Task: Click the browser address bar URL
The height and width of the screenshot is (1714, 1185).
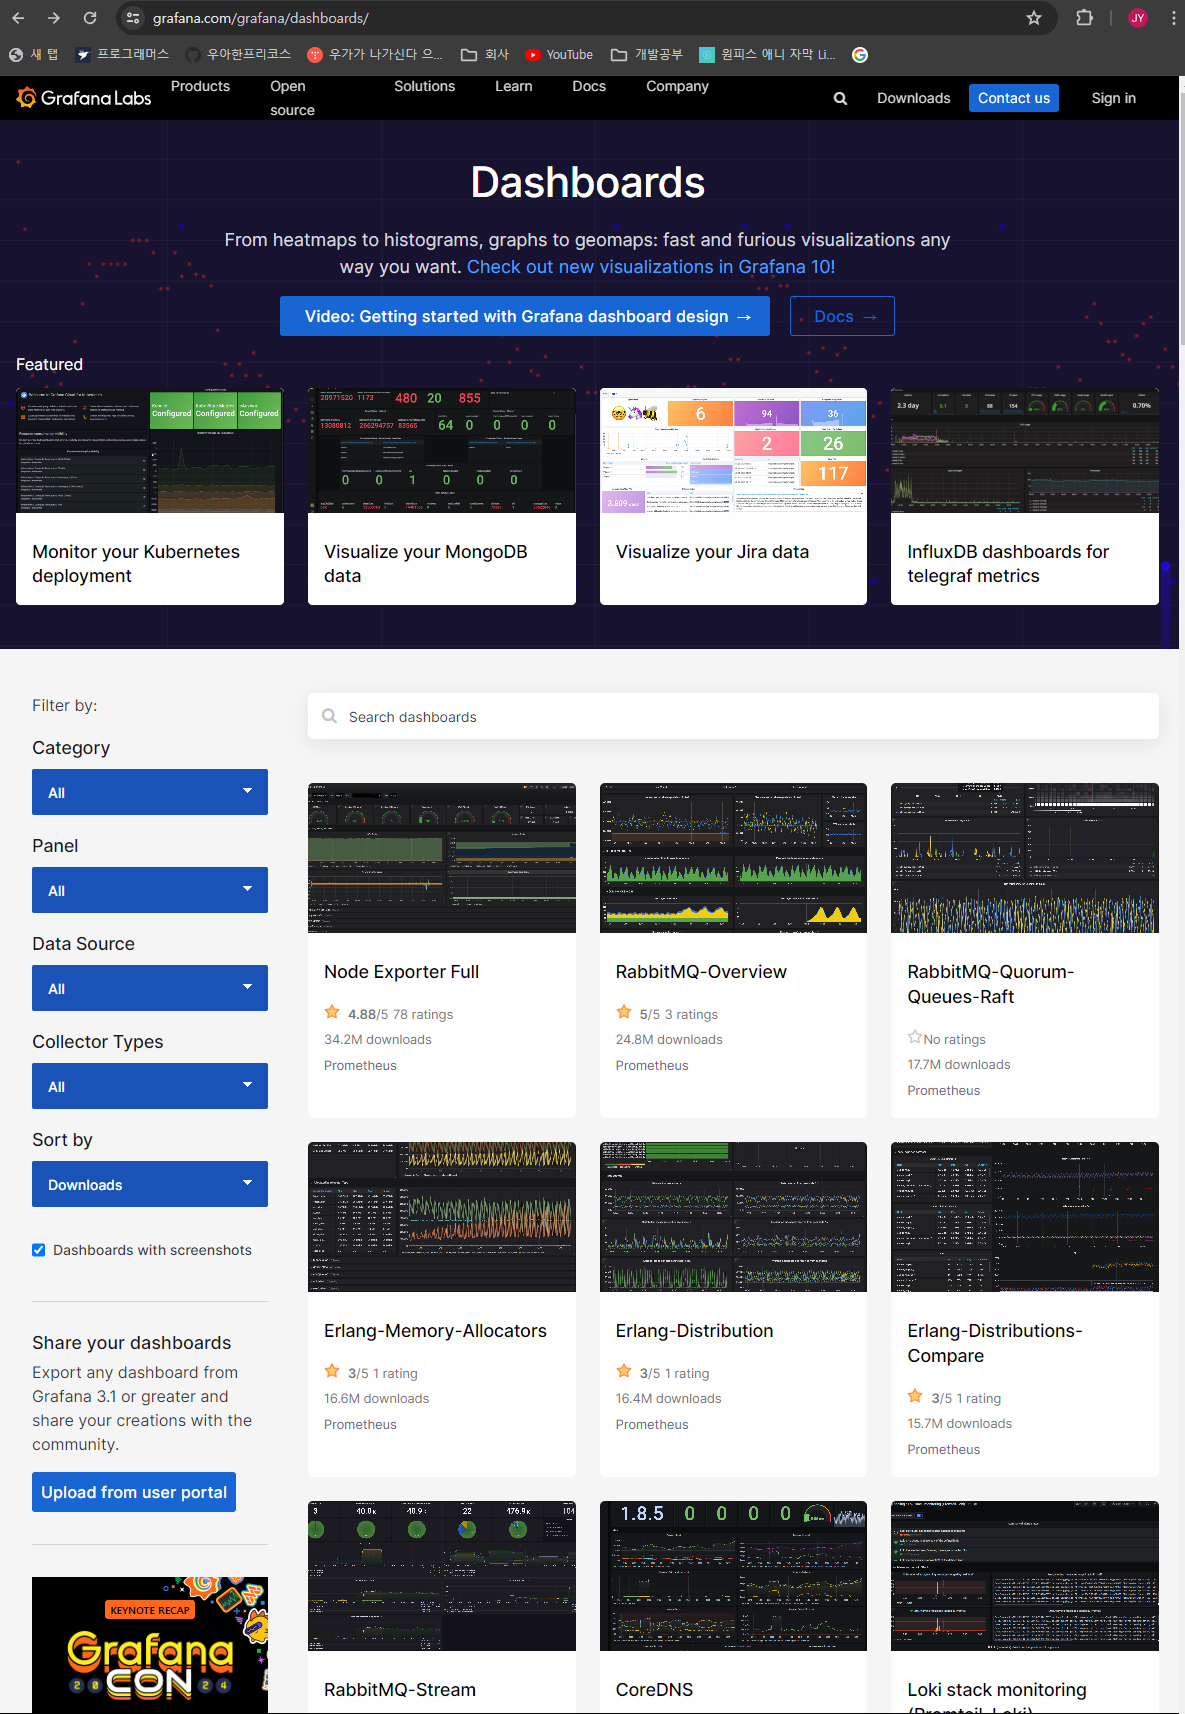Action: coord(260,18)
